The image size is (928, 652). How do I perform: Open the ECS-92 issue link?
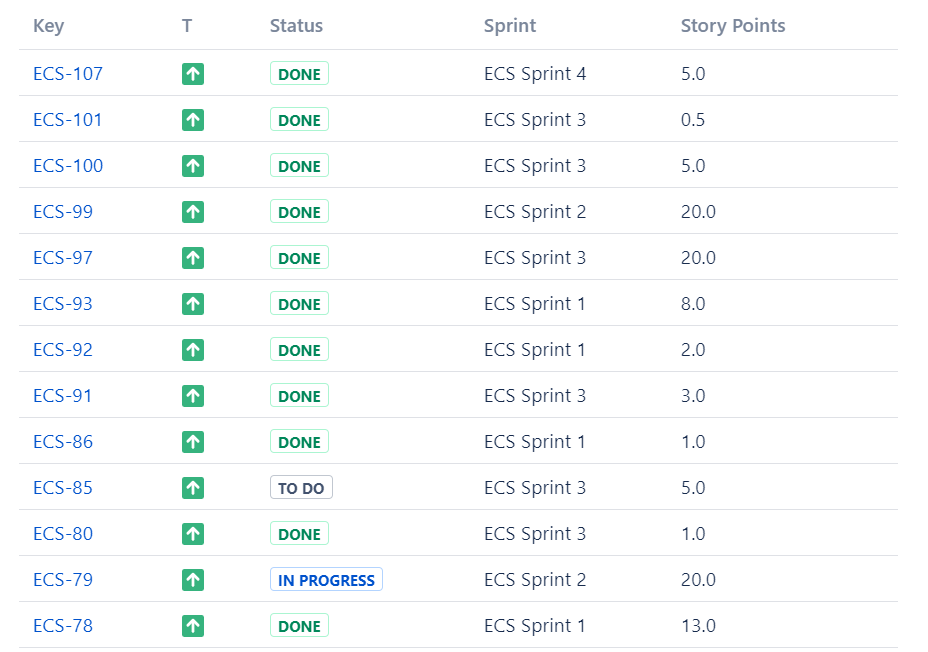[x=63, y=350]
